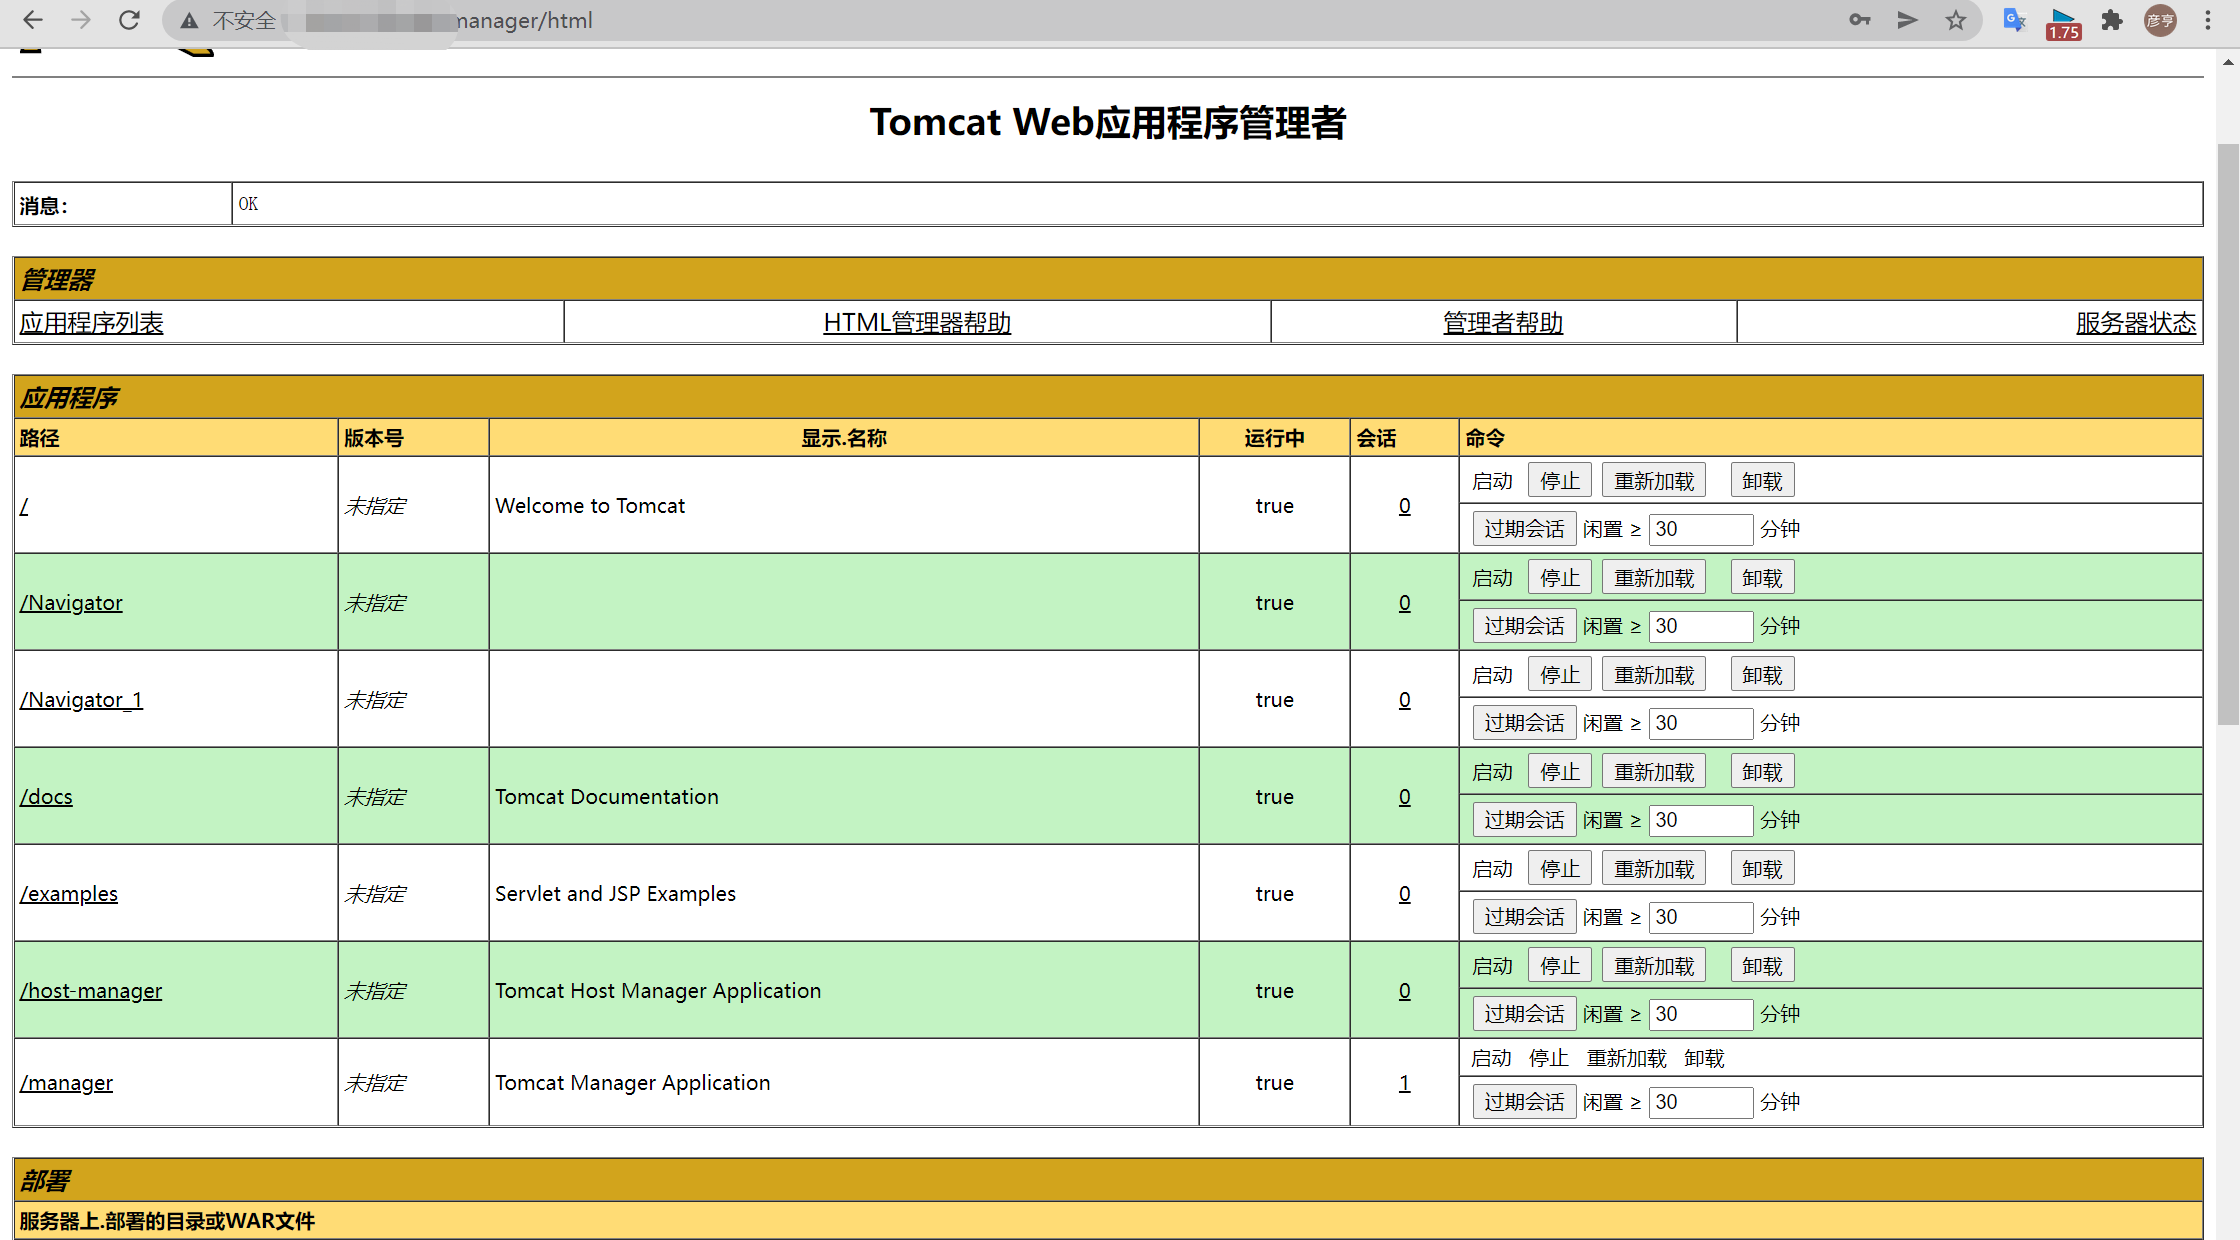Bookmark this page with the star
The width and height of the screenshot is (2240, 1240).
point(1956,20)
